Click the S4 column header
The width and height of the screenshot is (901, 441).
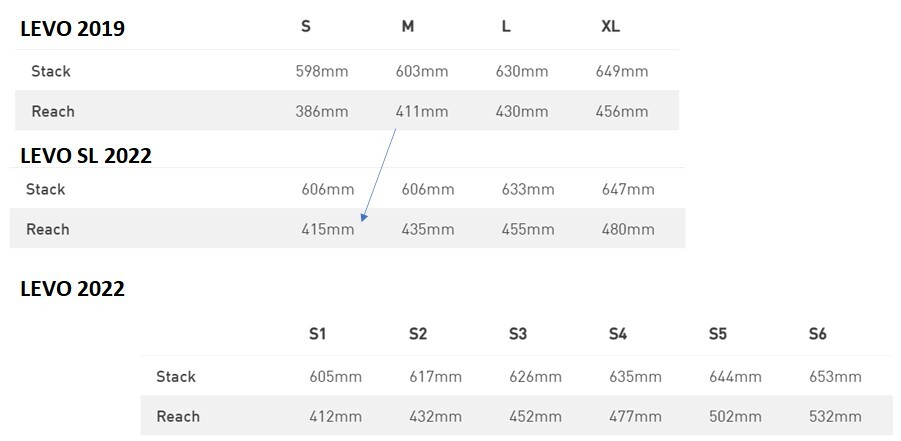tap(618, 334)
